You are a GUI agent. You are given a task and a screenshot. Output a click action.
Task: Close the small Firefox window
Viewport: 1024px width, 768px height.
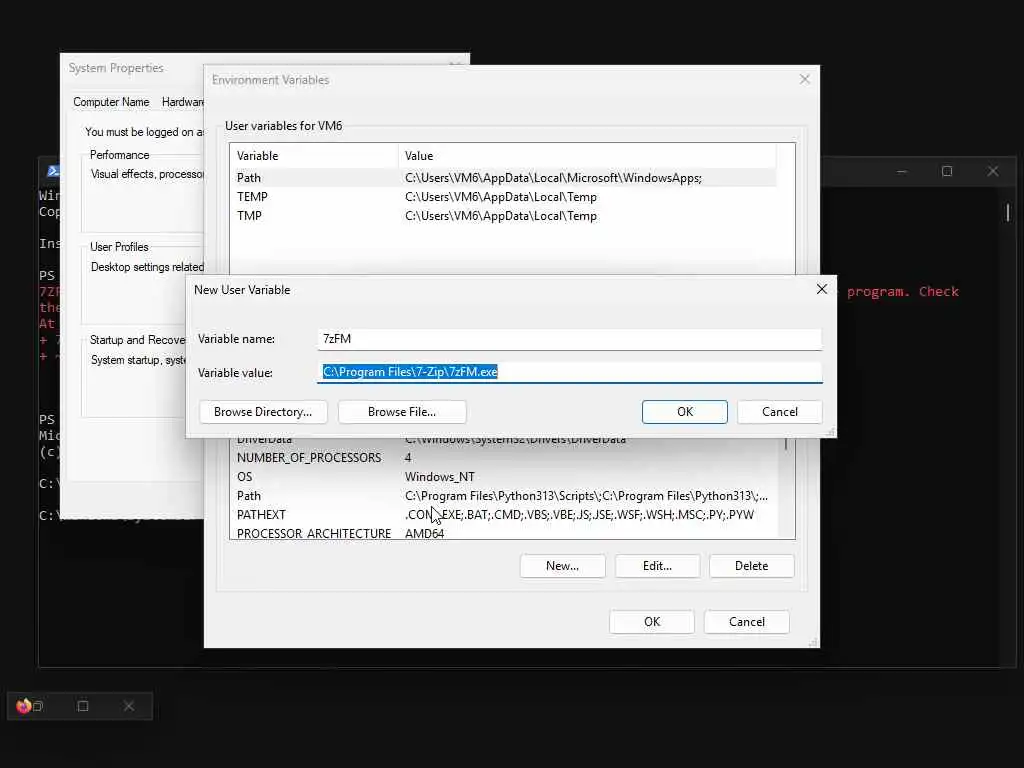[x=129, y=706]
